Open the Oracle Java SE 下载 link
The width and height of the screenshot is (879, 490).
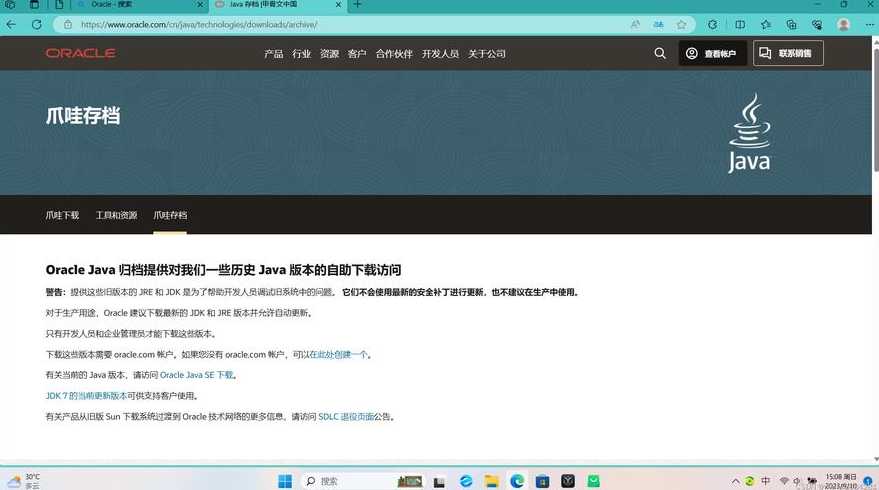196,375
